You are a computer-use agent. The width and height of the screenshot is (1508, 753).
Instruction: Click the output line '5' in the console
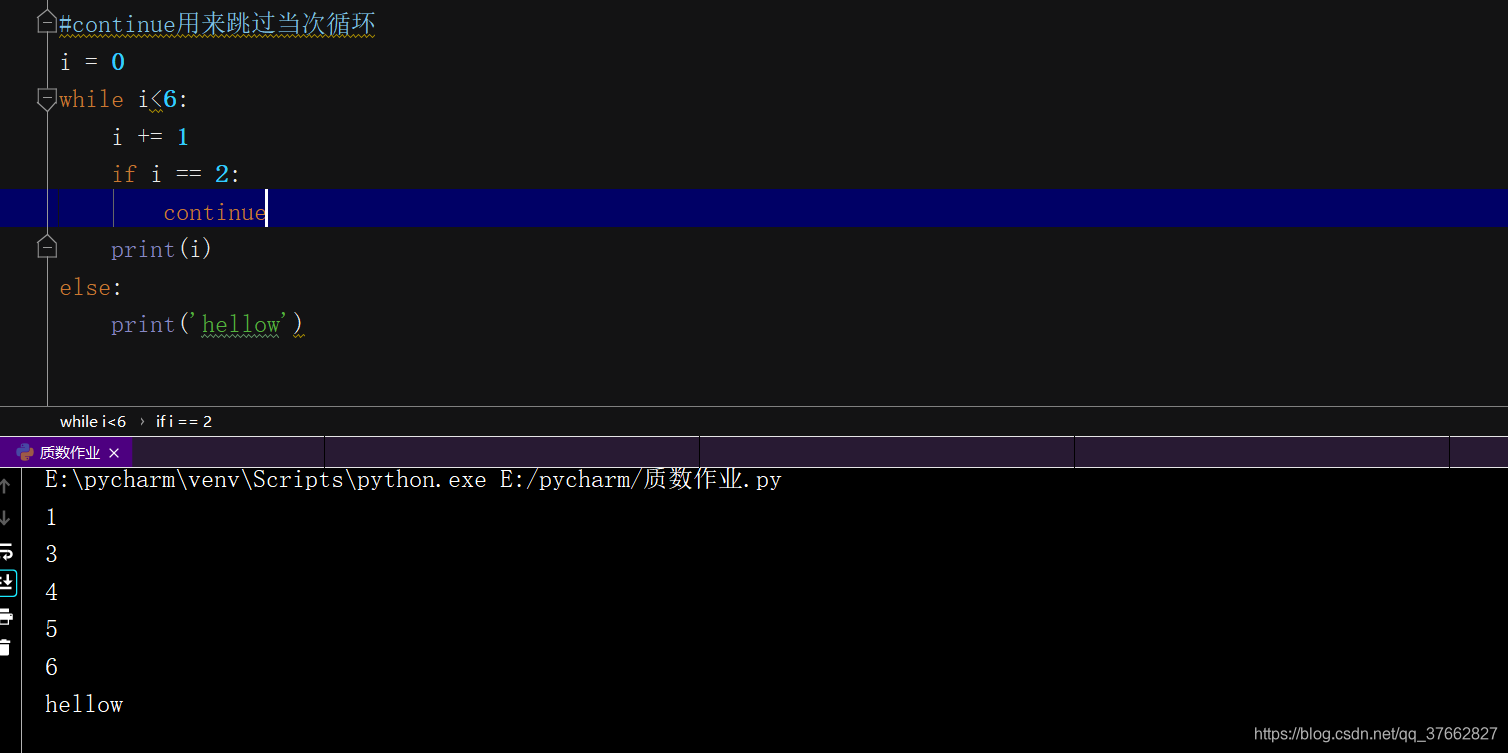(x=51, y=629)
